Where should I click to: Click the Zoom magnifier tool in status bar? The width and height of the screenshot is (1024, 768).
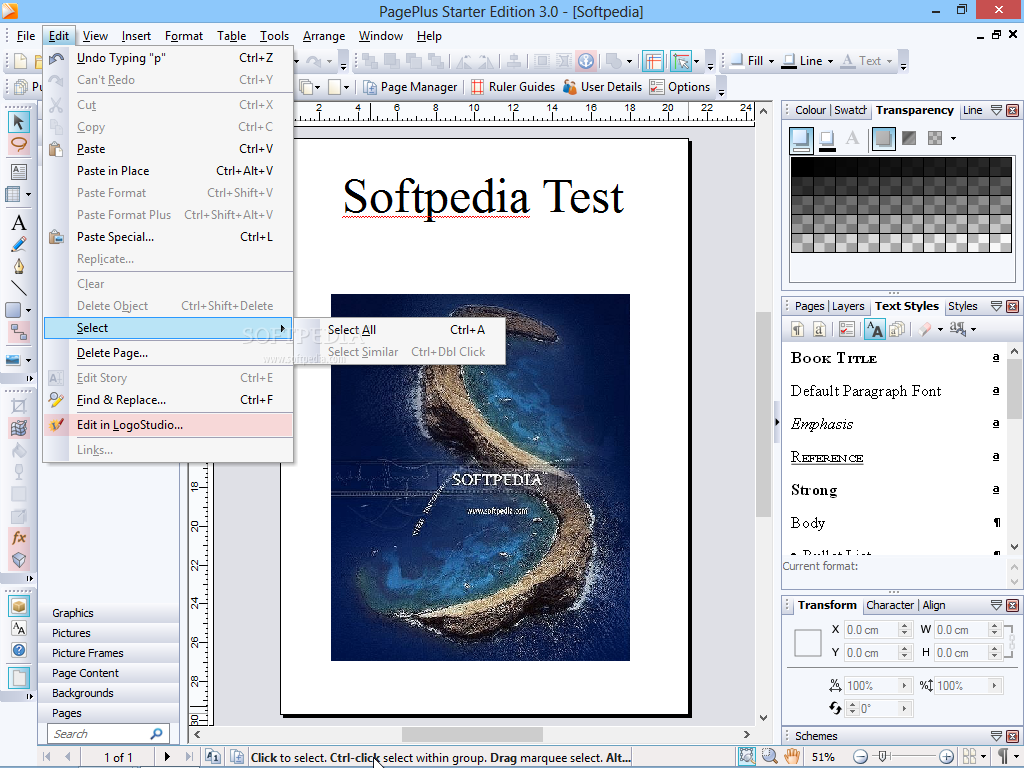coord(770,757)
